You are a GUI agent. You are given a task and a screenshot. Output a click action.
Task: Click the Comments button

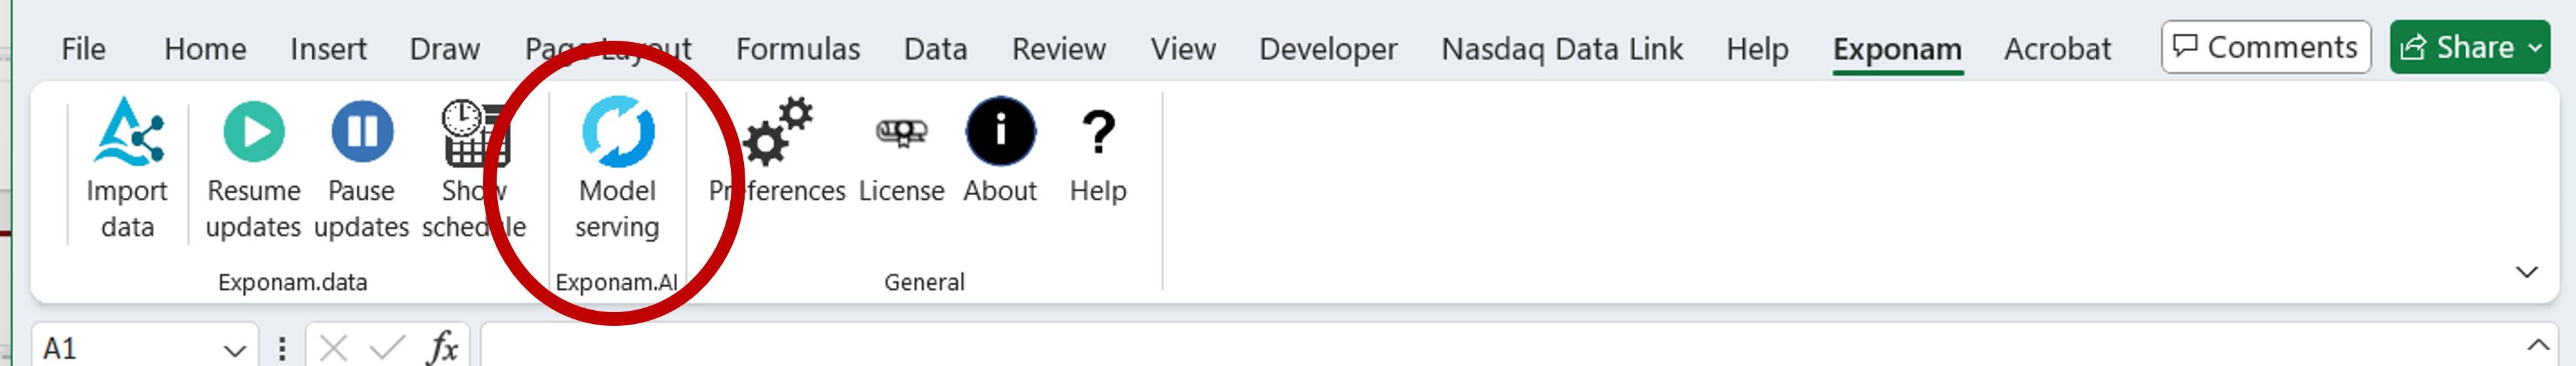click(x=2265, y=47)
